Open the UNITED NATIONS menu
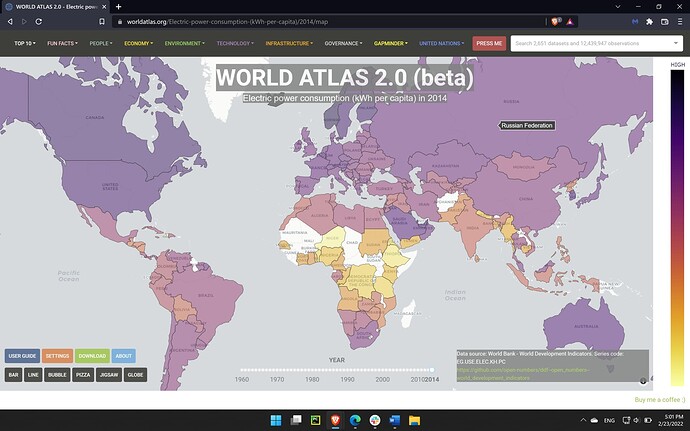The height and width of the screenshot is (431, 690). click(x=441, y=43)
